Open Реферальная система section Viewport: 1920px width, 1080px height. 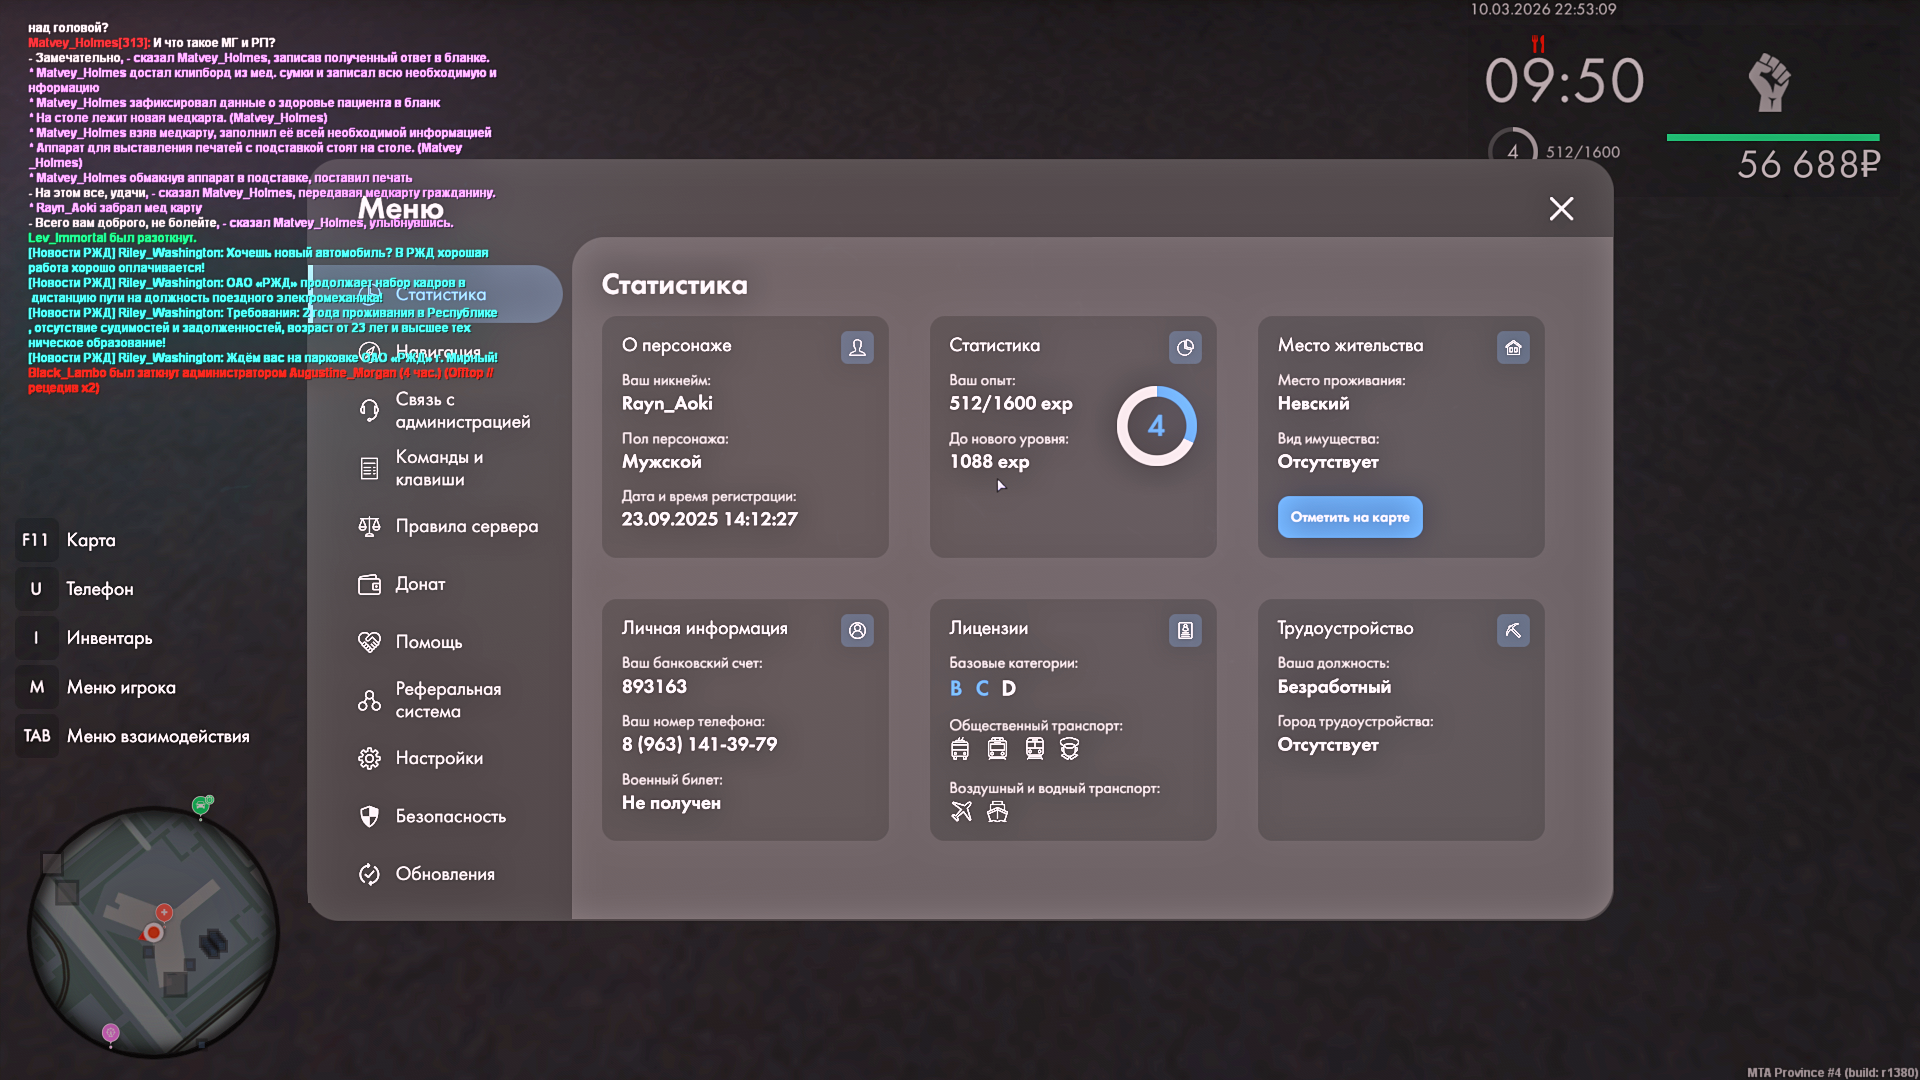[448, 700]
